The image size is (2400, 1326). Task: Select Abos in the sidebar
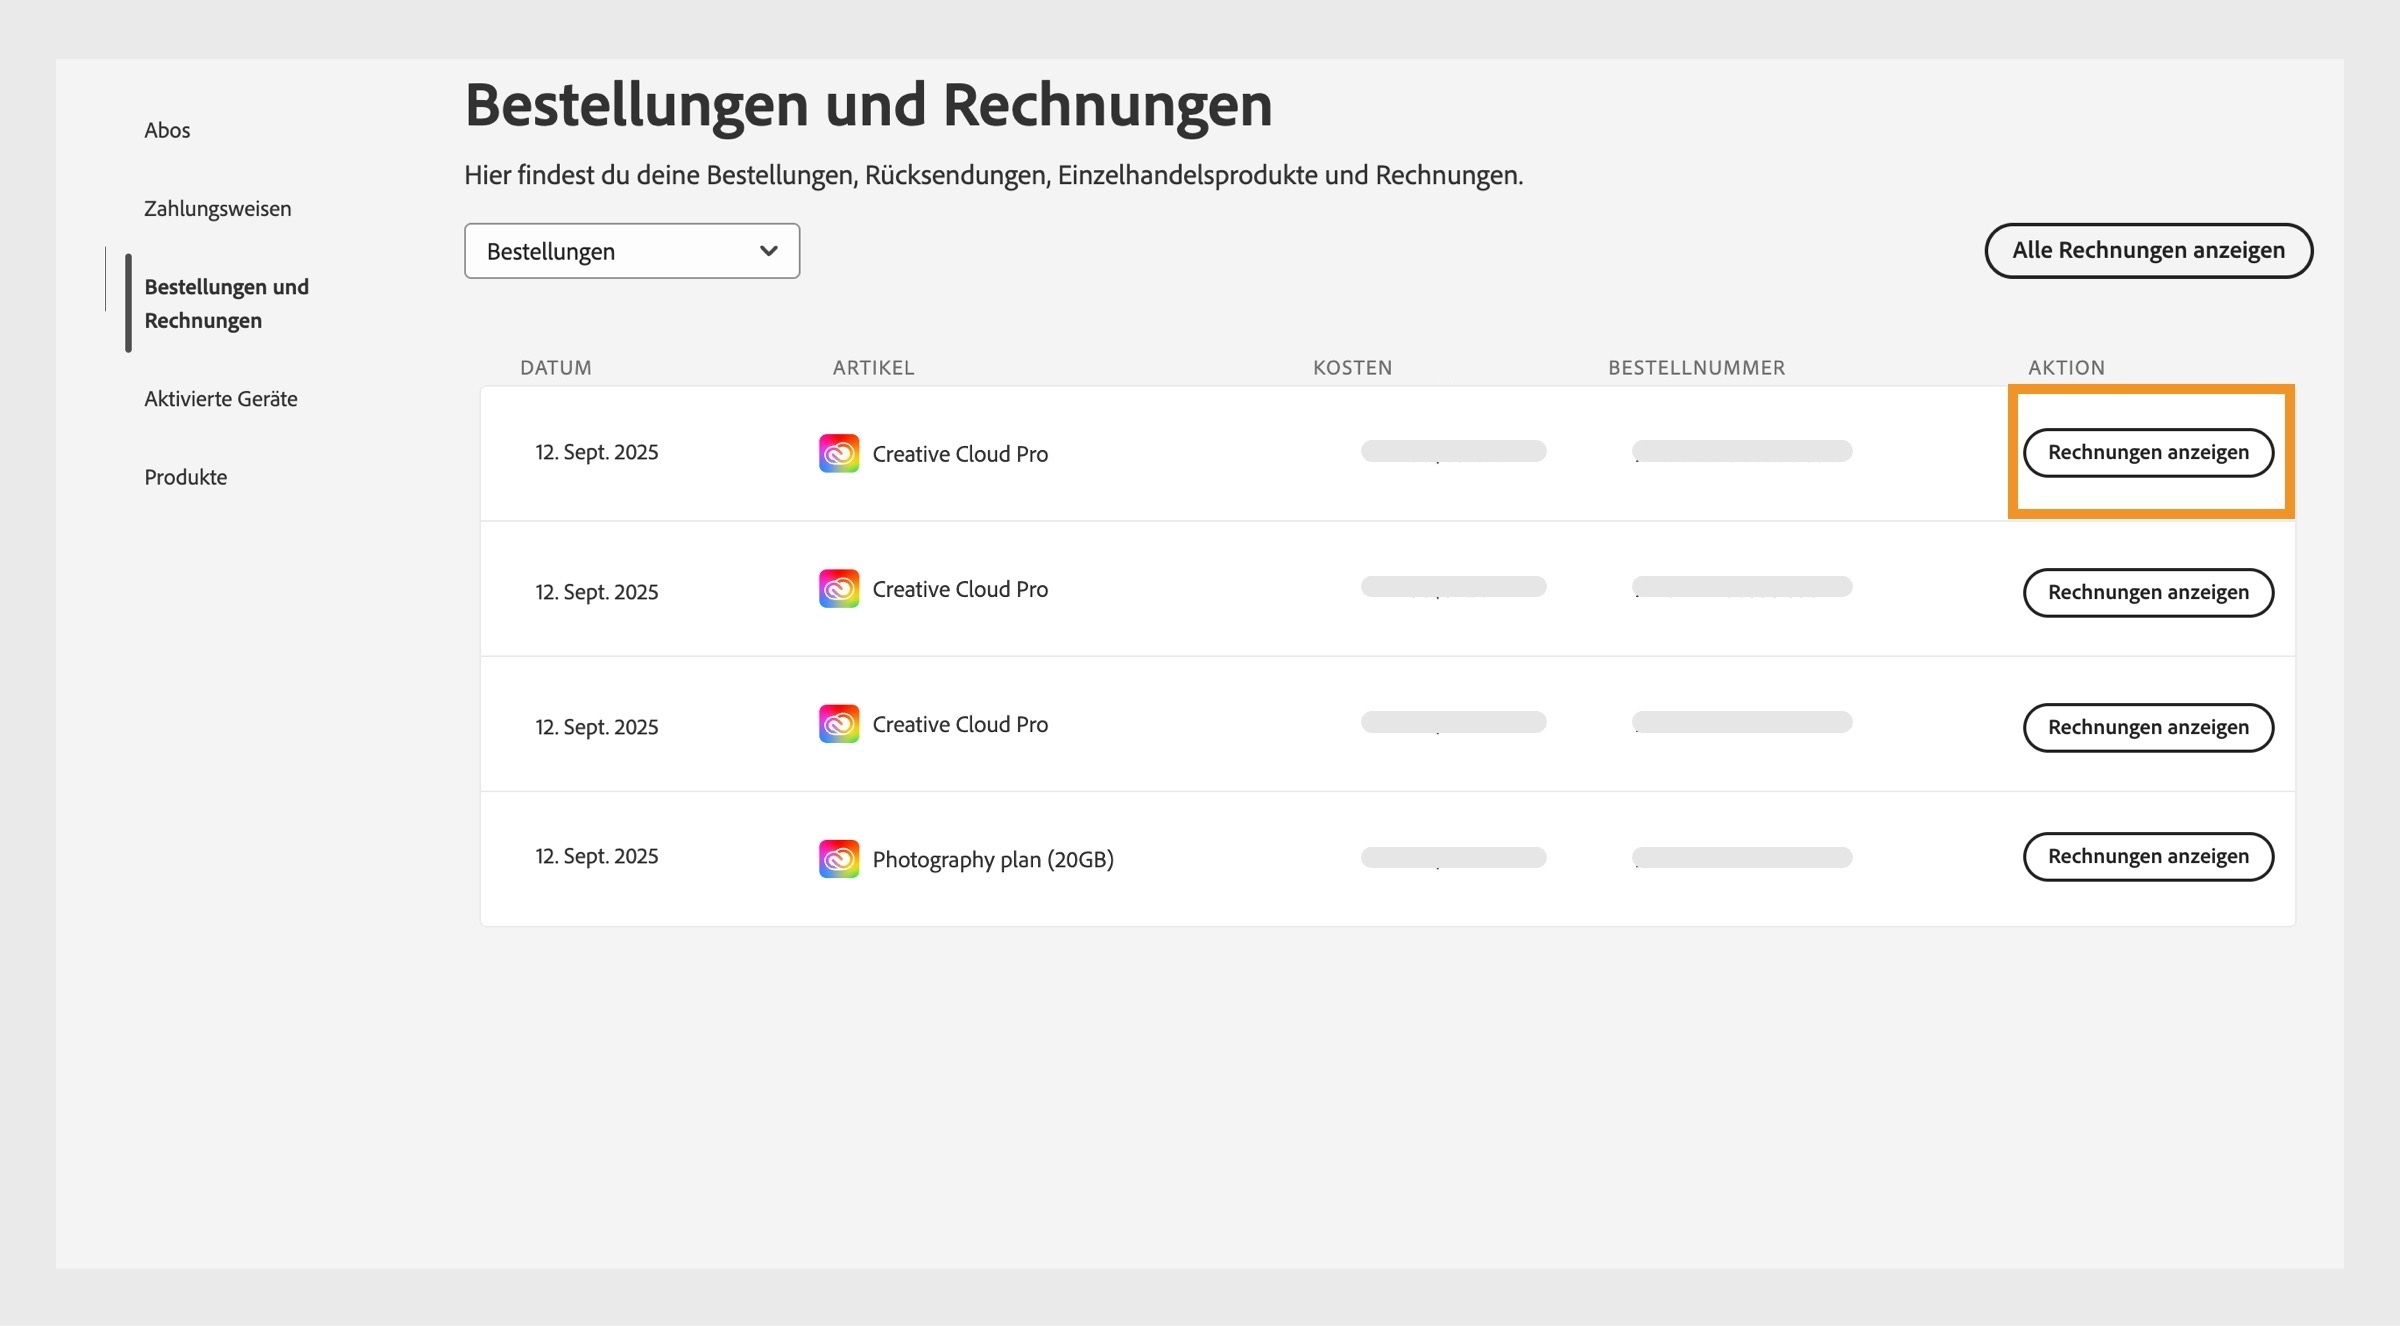(167, 129)
